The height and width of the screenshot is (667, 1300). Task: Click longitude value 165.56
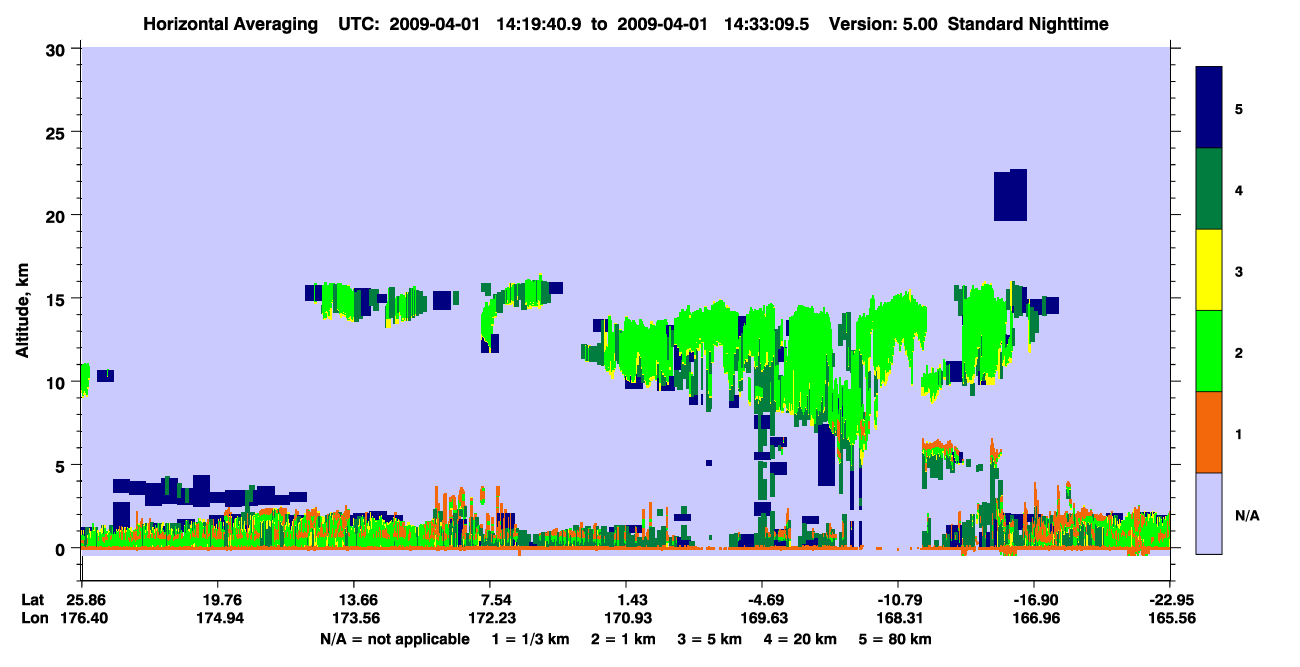point(1170,618)
